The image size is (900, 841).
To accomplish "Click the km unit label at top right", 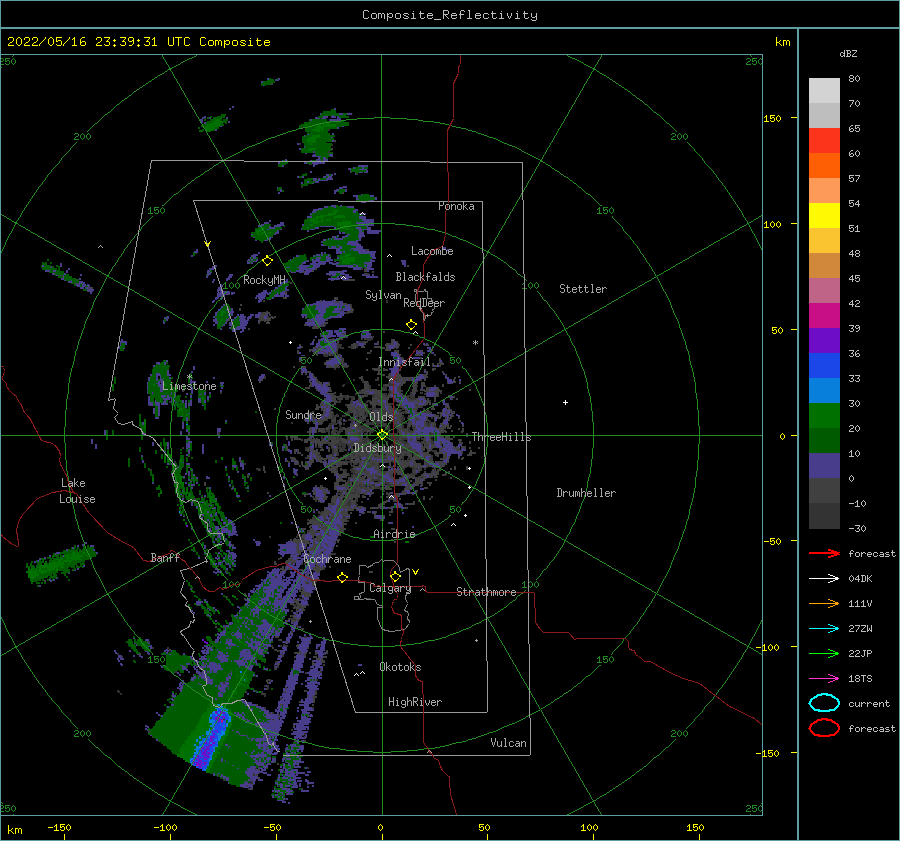I will pyautogui.click(x=782, y=42).
